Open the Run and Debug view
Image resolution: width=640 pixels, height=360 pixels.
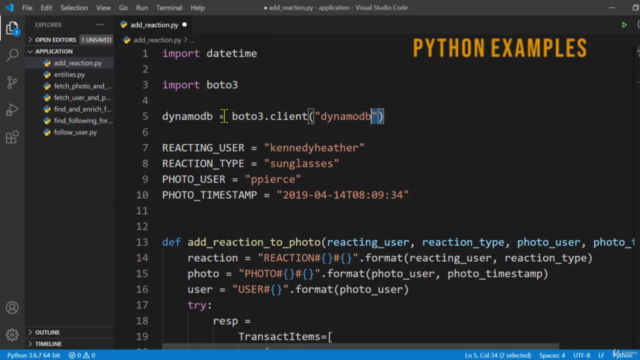click(12, 110)
